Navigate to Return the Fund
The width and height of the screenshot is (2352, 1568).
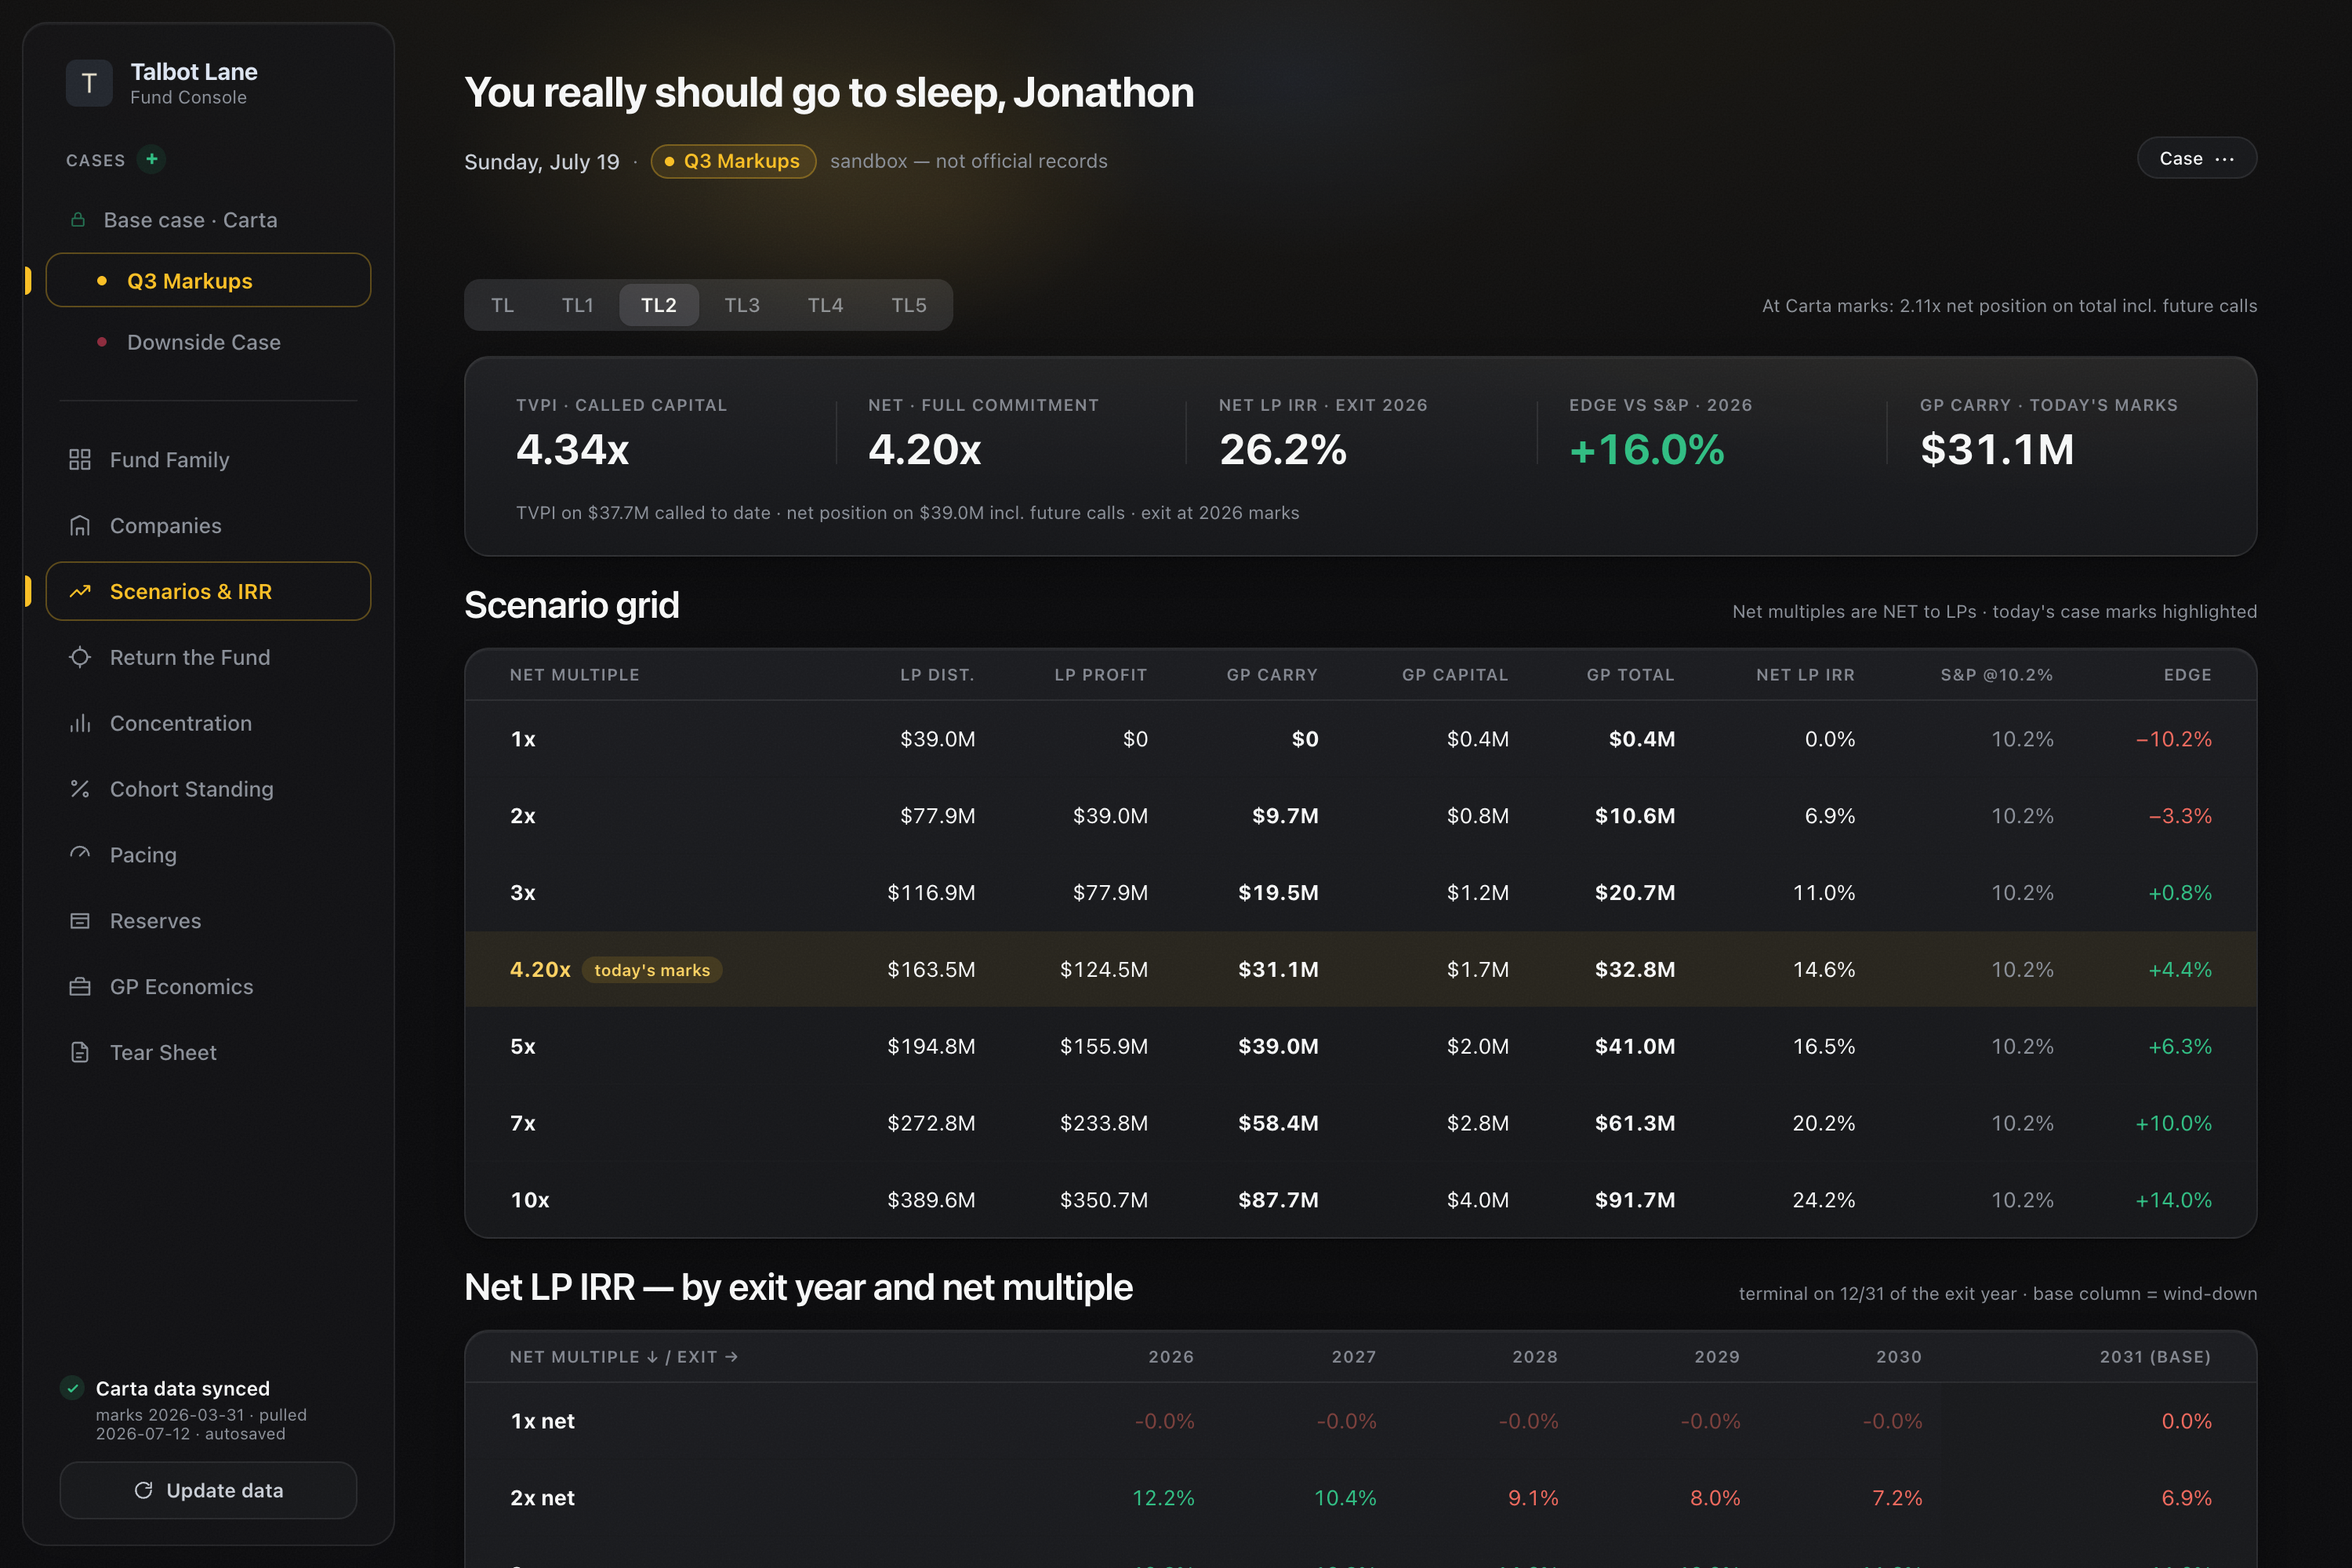point(208,657)
